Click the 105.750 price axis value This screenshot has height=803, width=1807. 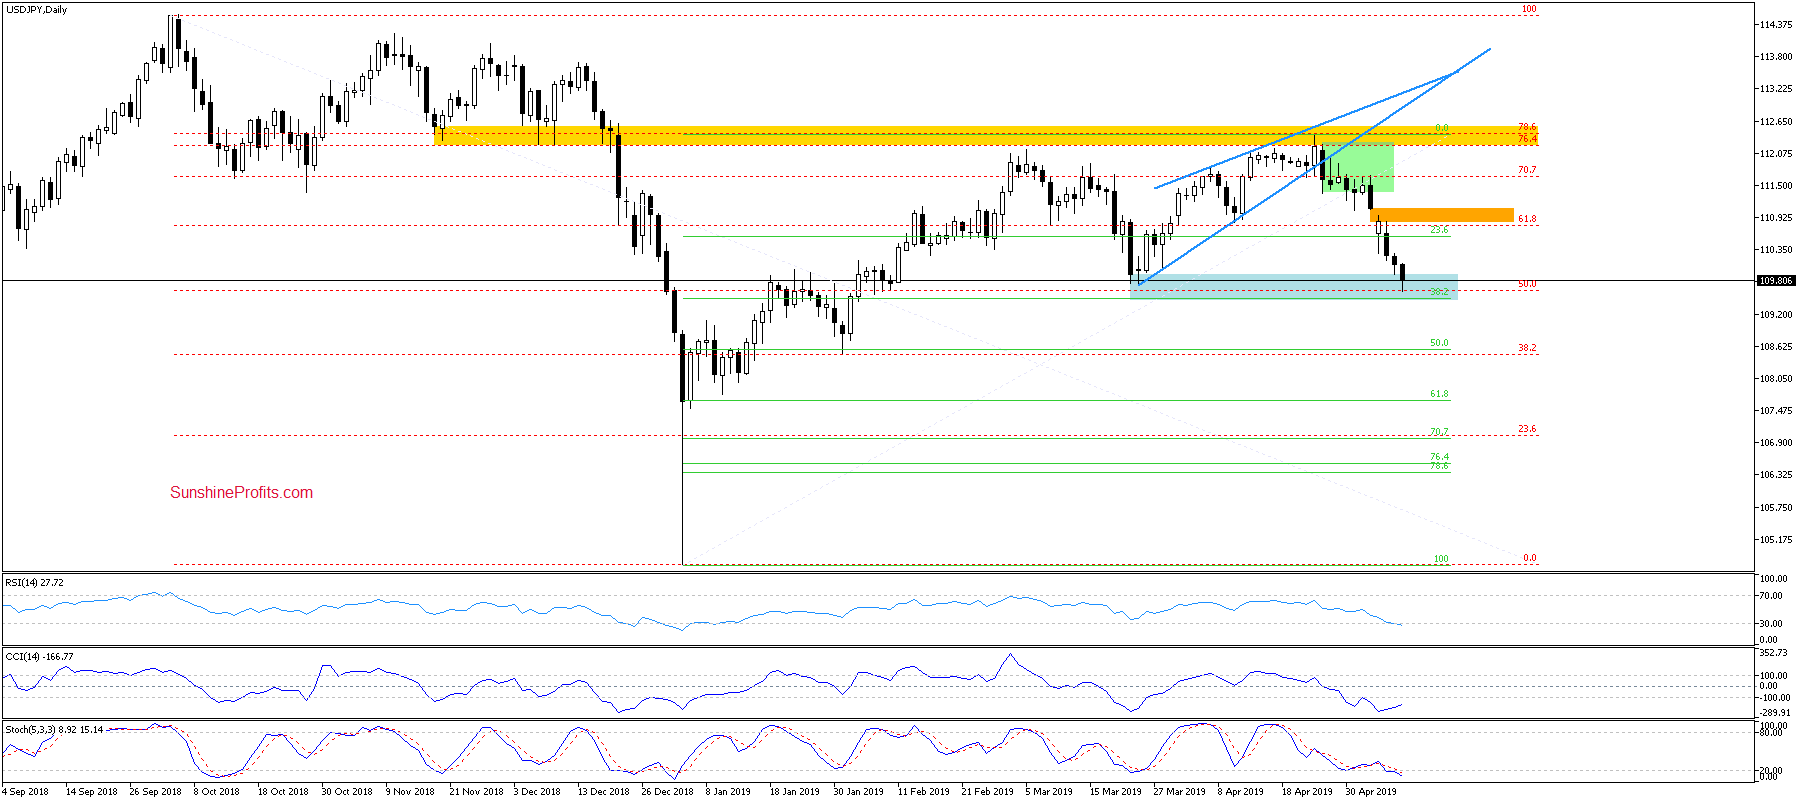[x=1776, y=508]
